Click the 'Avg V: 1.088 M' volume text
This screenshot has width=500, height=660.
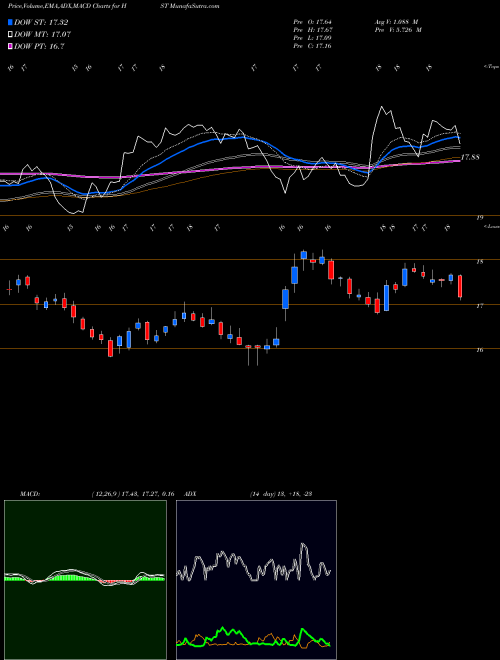pyautogui.click(x=396, y=22)
